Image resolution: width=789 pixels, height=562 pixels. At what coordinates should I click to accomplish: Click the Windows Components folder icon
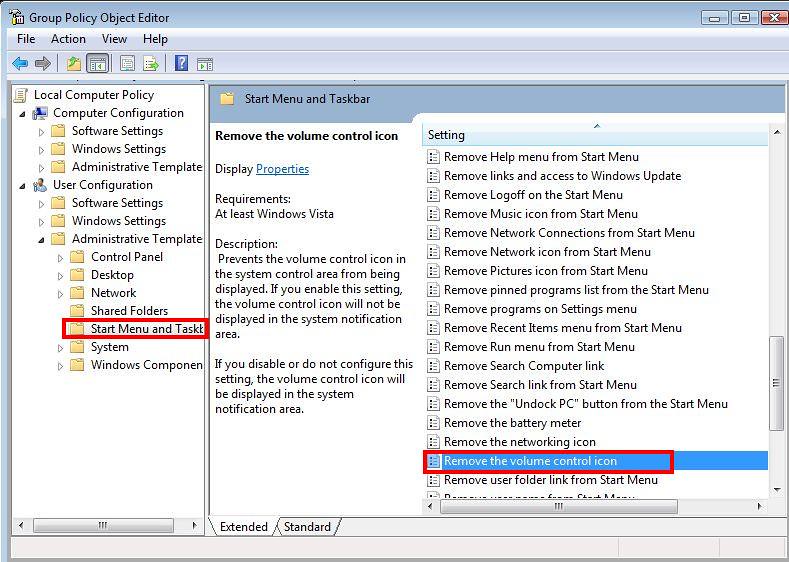77,365
